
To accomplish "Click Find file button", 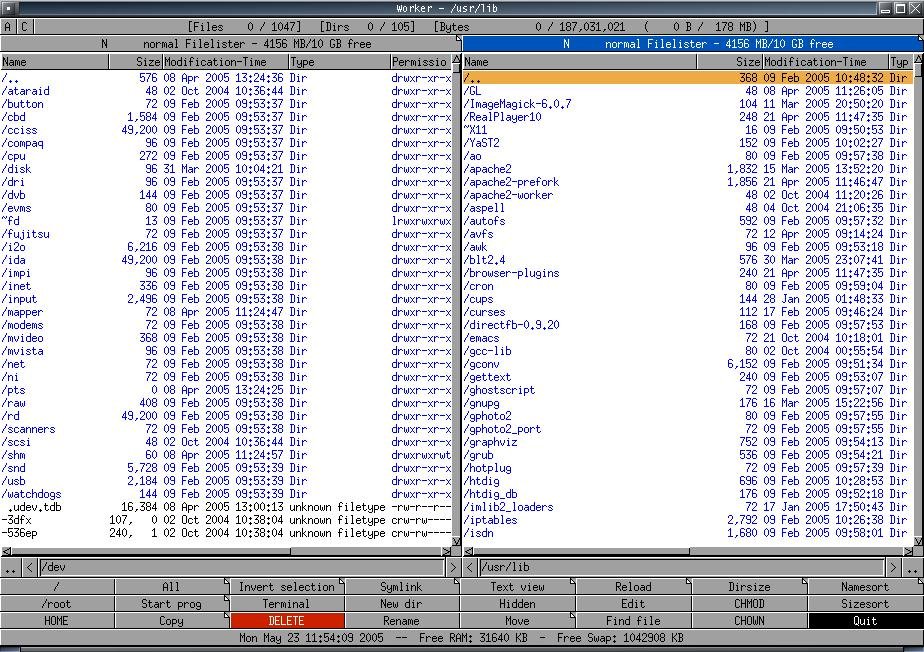I will coord(633,621).
